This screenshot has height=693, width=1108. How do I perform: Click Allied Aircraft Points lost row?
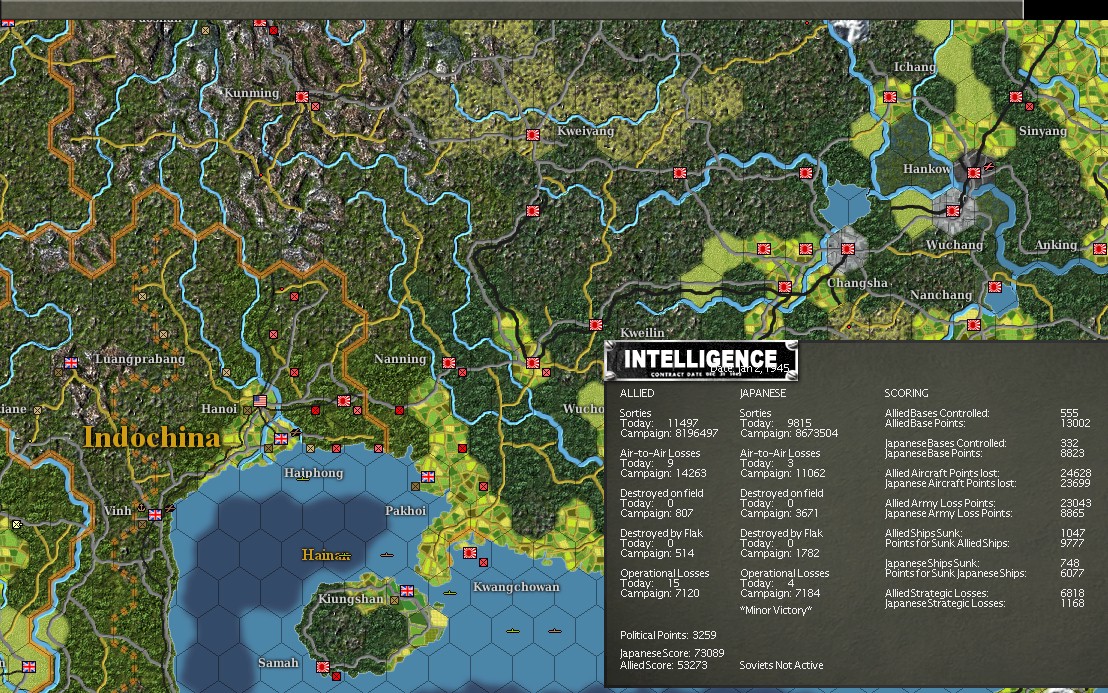pyautogui.click(x=987, y=473)
